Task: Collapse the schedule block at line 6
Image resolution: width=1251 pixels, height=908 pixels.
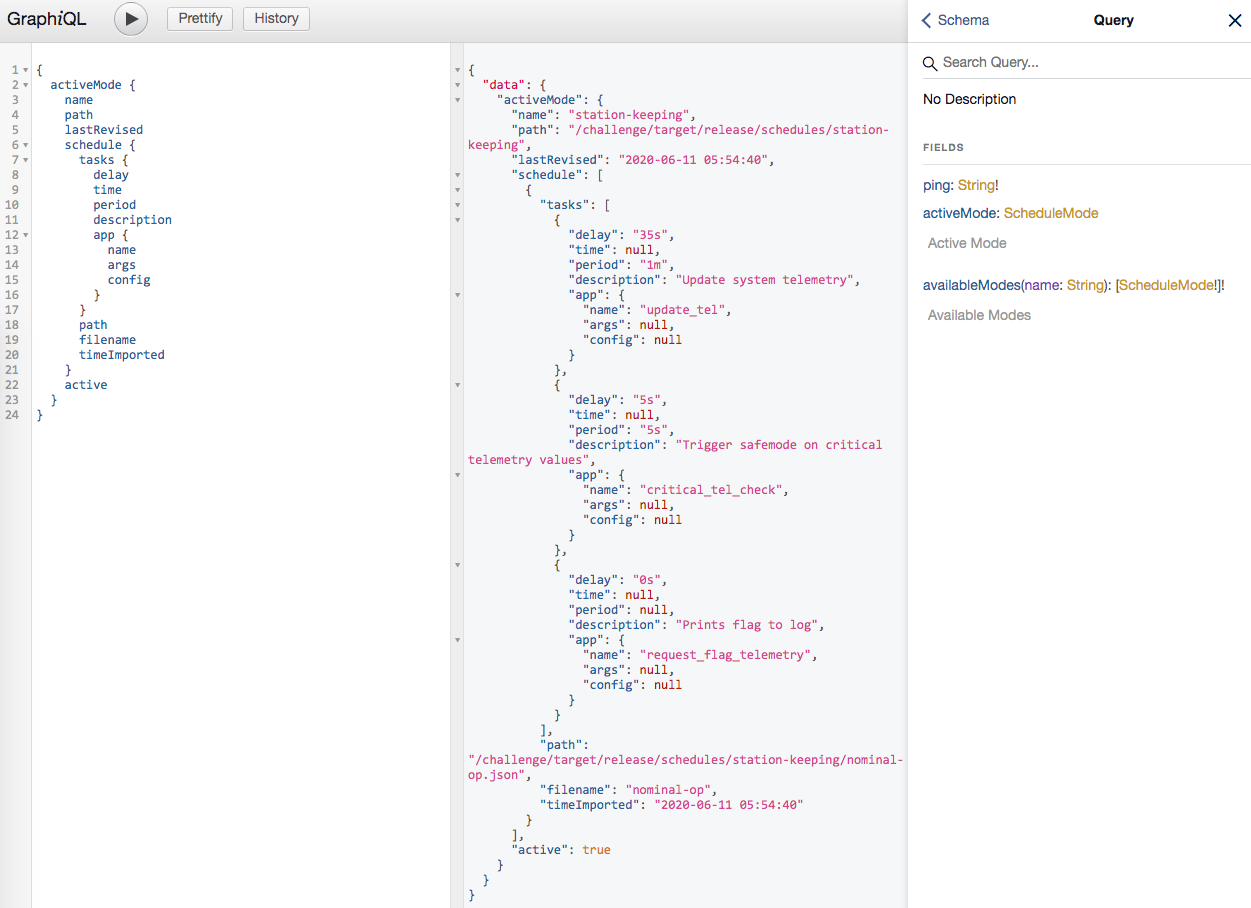Action: [x=25, y=145]
